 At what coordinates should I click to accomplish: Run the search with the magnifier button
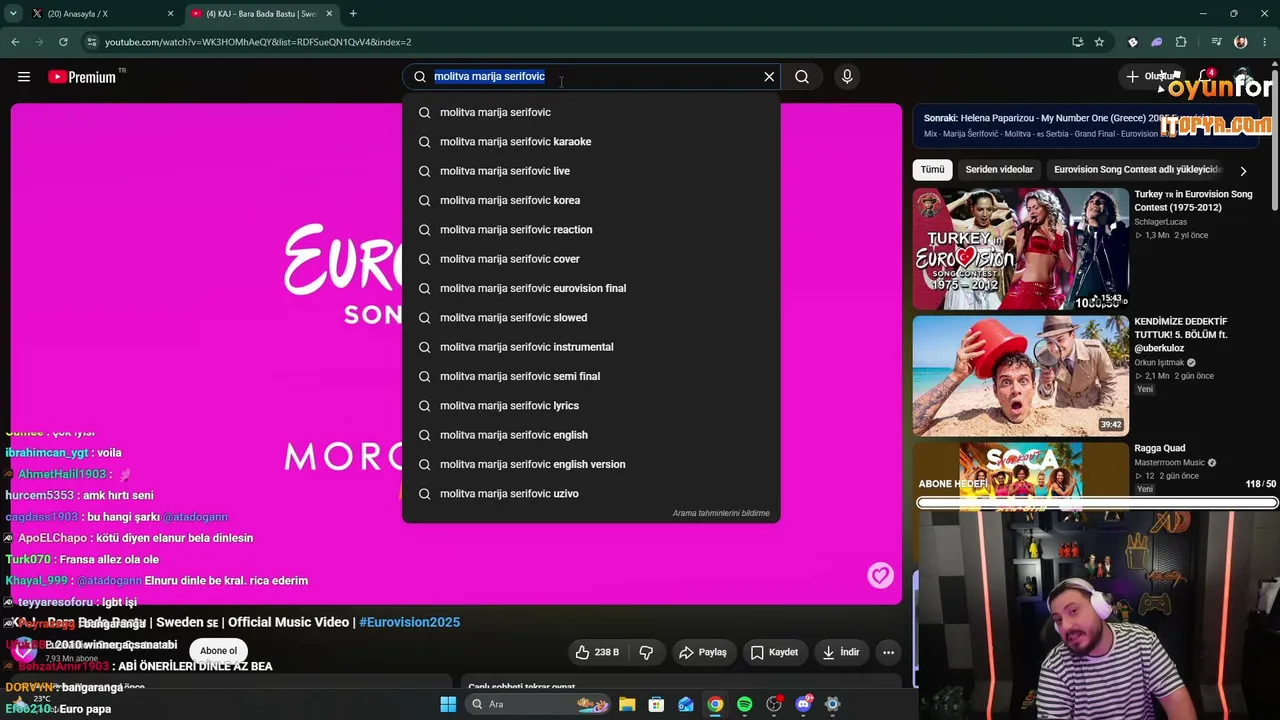(802, 77)
